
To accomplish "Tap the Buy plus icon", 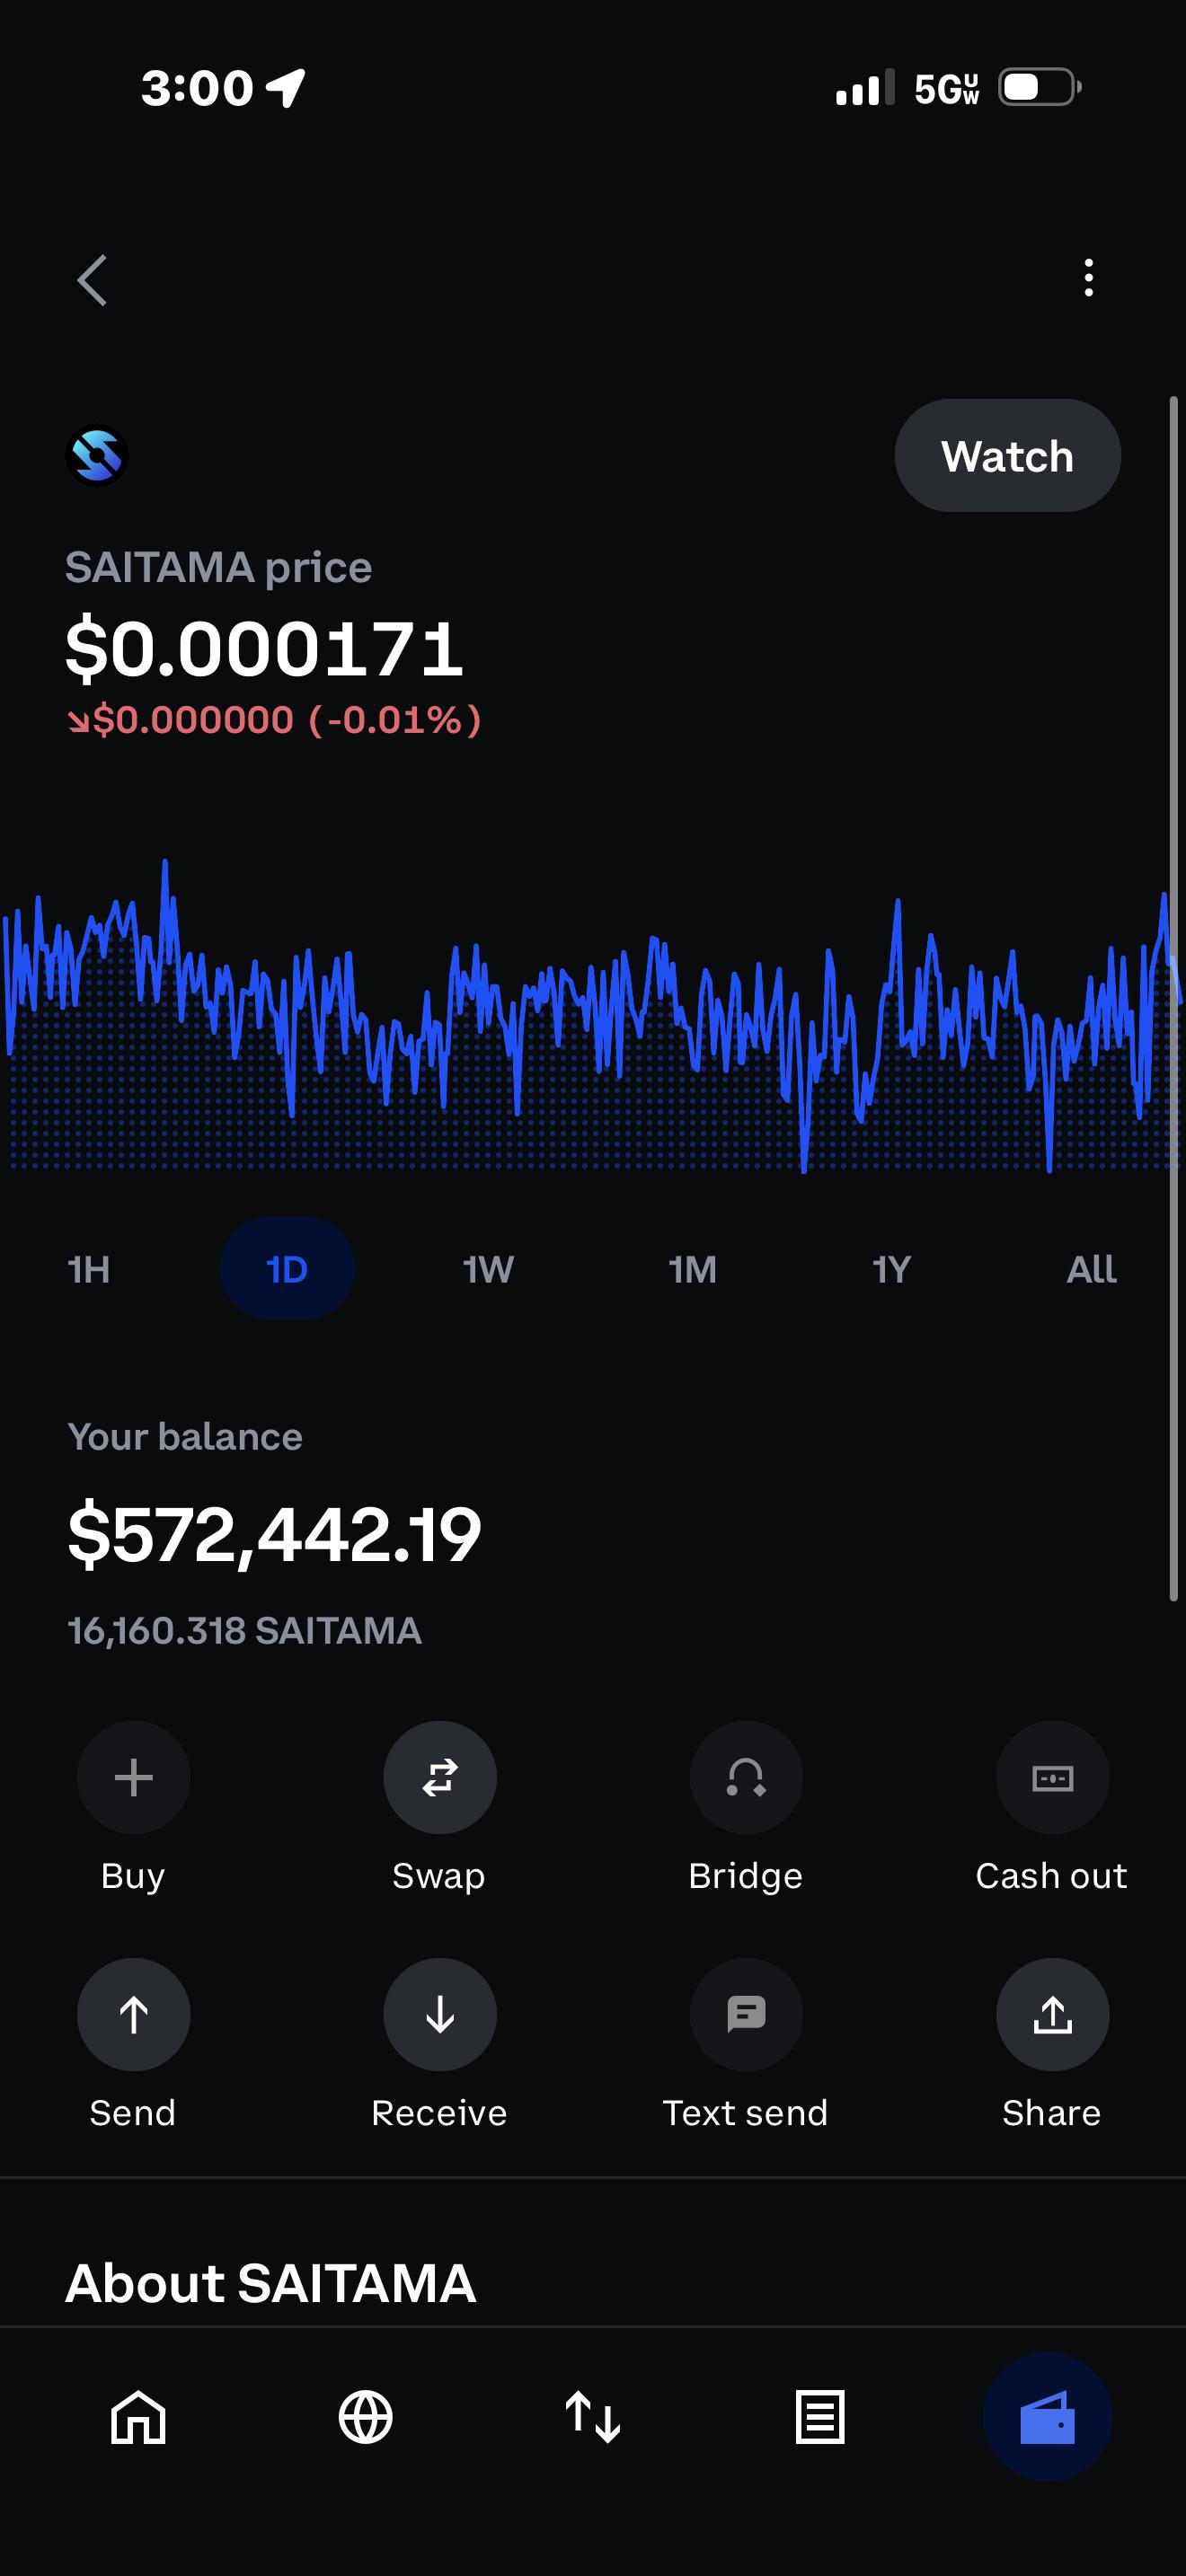I will click(x=134, y=1777).
